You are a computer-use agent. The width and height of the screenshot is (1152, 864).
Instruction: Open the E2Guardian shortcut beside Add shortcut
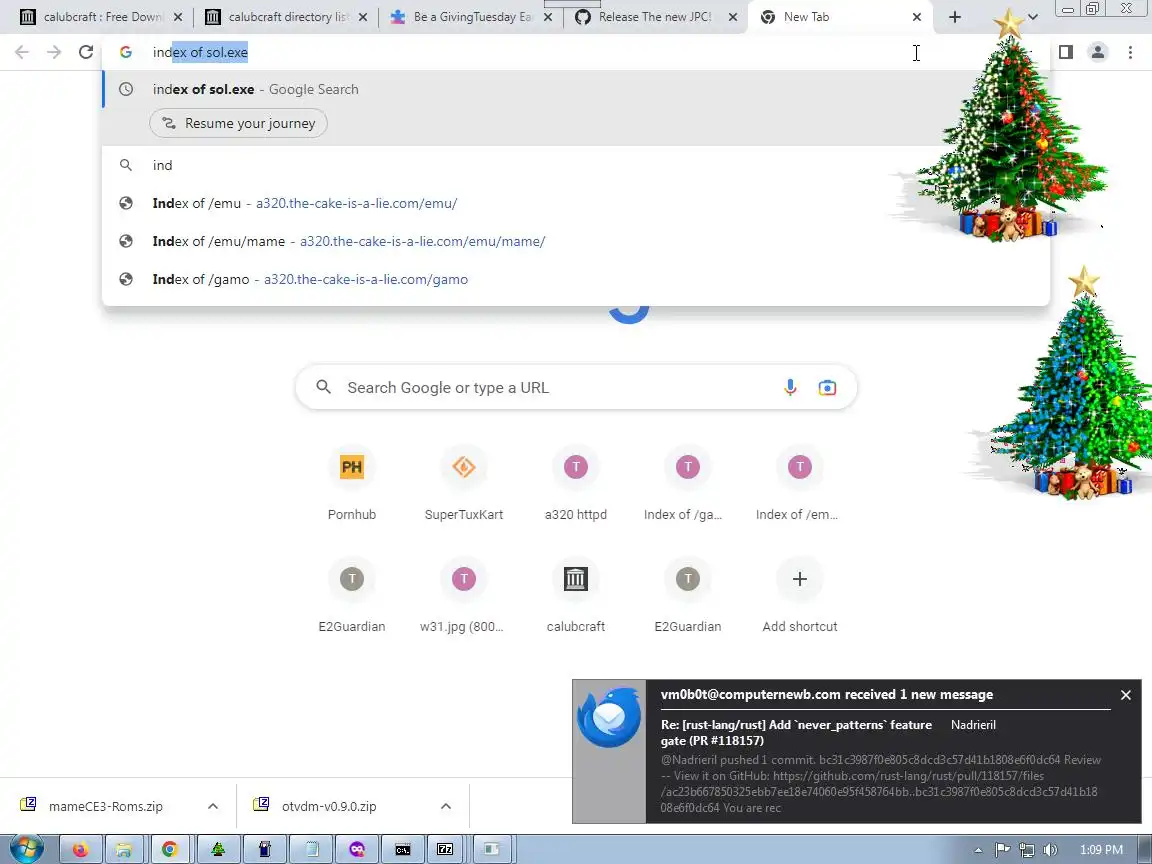688,594
